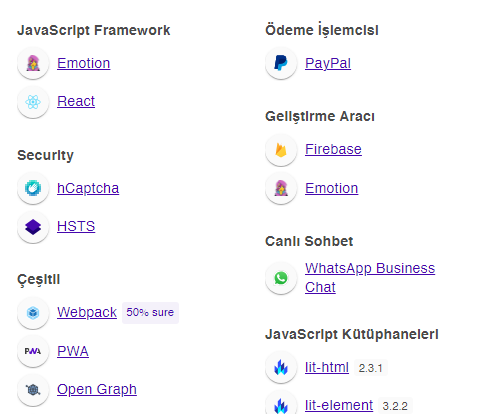The image size is (487, 414).
Task: Open the React link
Action: pos(76,101)
